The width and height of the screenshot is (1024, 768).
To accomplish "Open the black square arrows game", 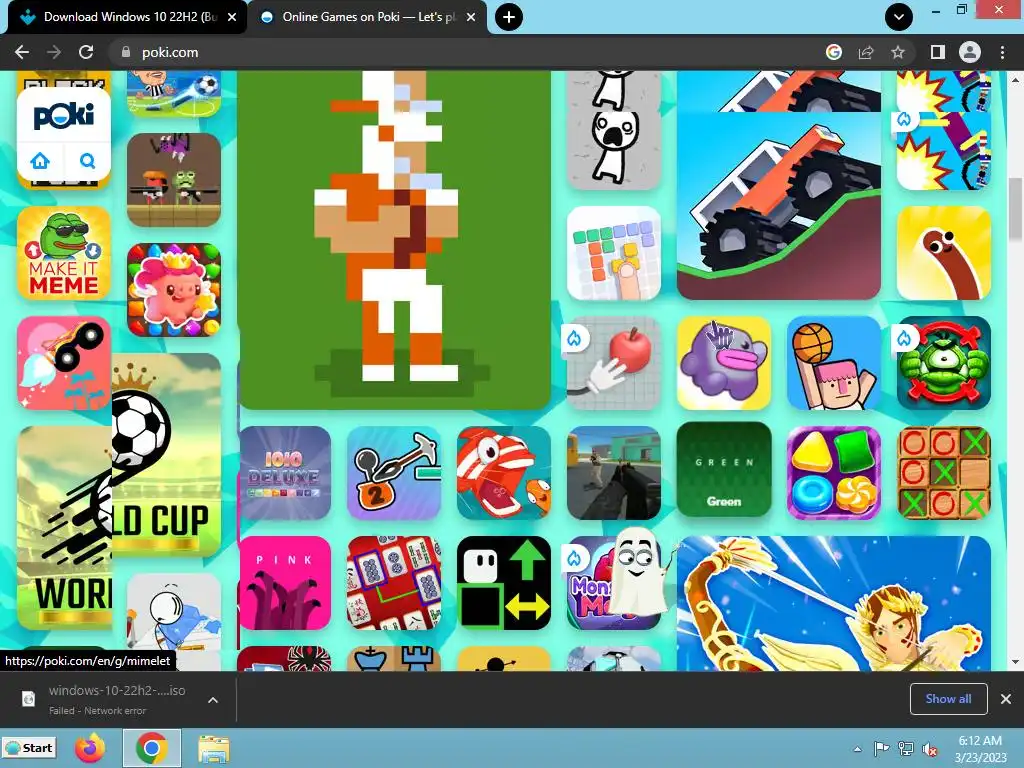I will pyautogui.click(x=504, y=583).
